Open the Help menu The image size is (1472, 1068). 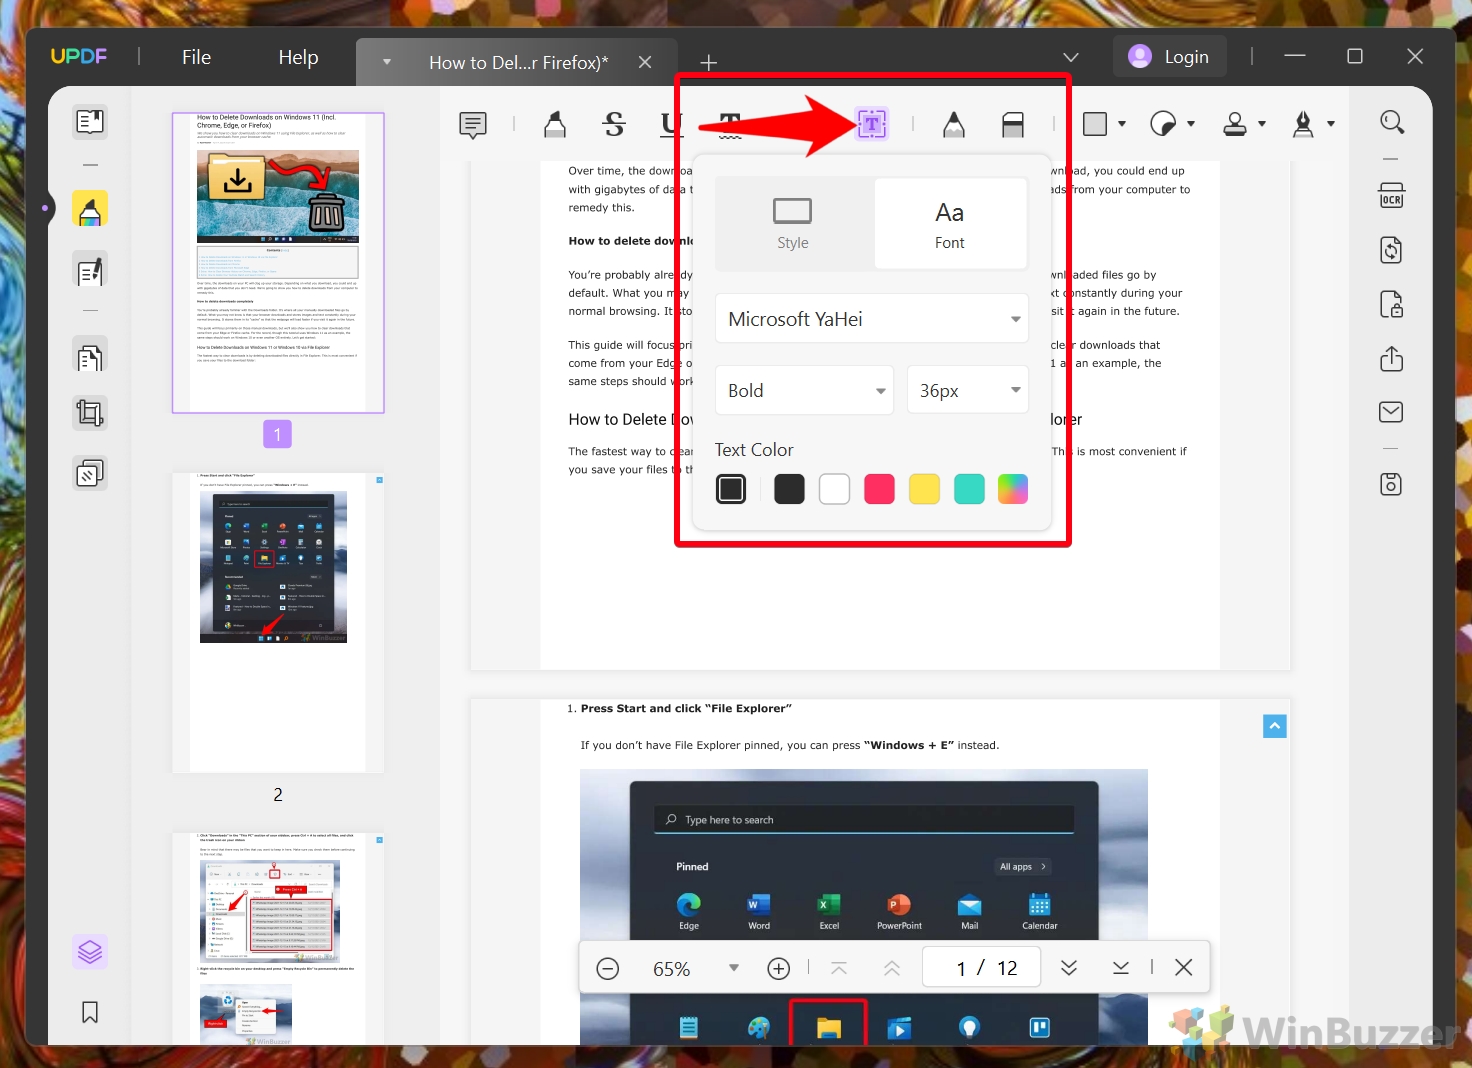tap(298, 57)
